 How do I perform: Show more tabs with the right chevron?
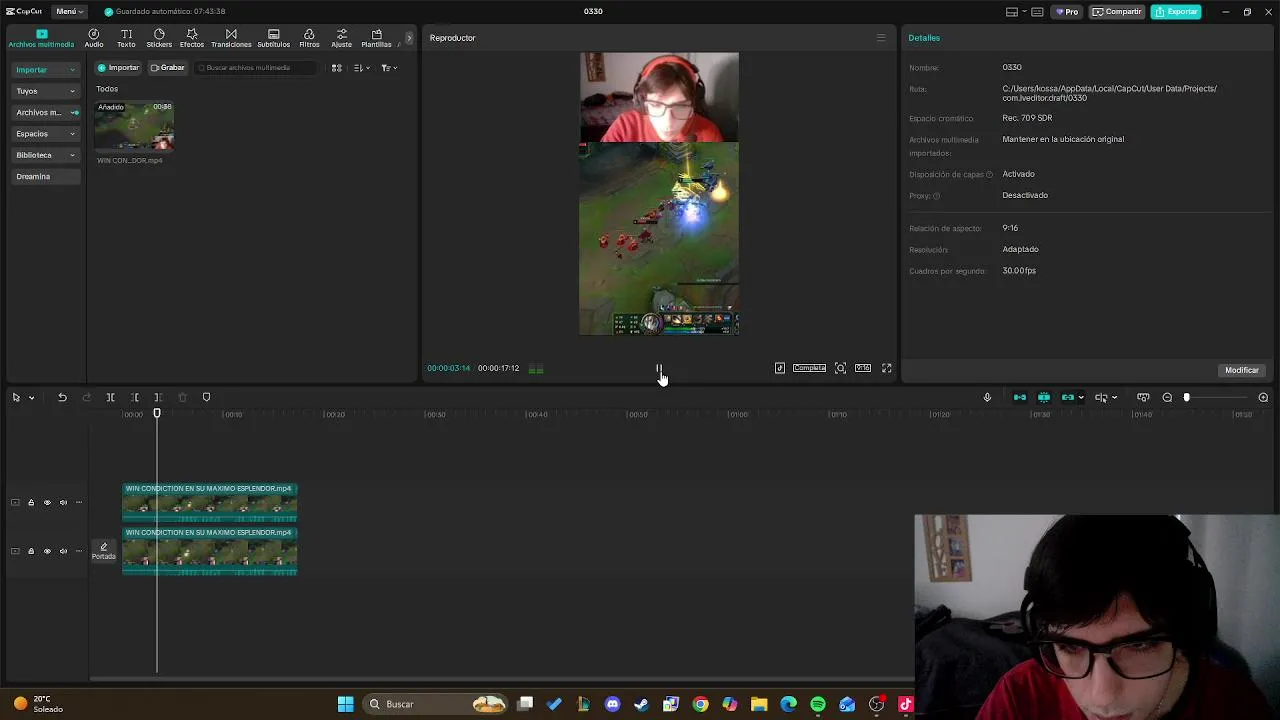pyautogui.click(x=408, y=38)
